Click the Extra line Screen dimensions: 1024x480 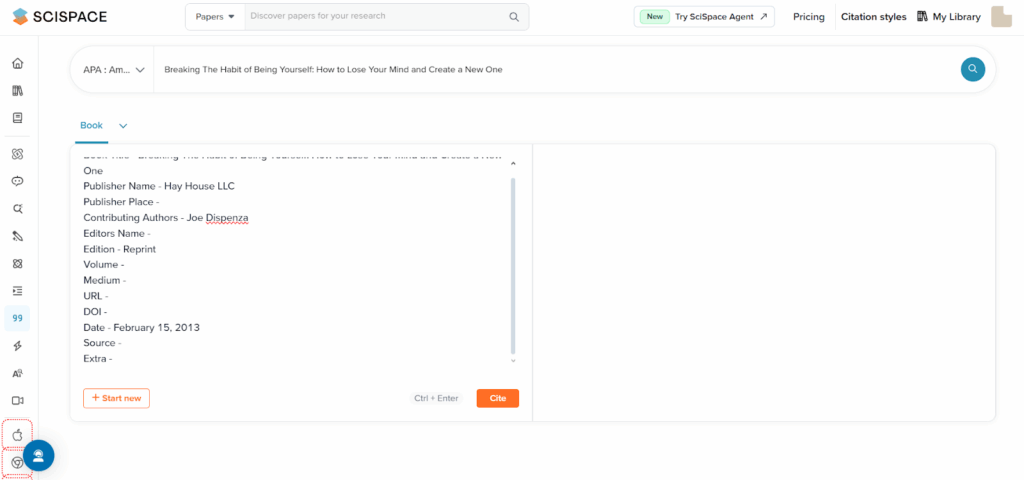(x=98, y=359)
